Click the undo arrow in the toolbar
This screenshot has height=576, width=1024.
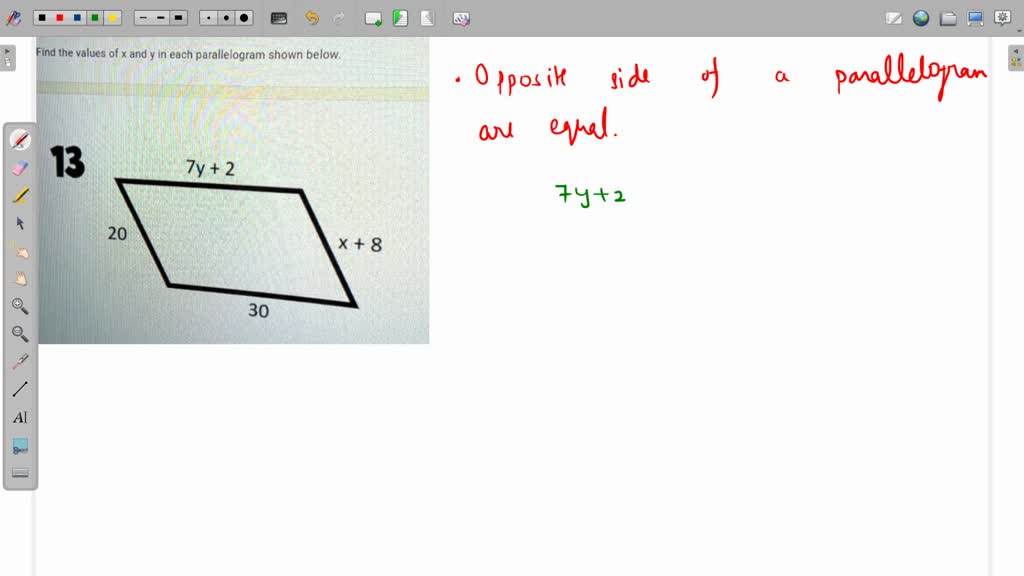[313, 17]
